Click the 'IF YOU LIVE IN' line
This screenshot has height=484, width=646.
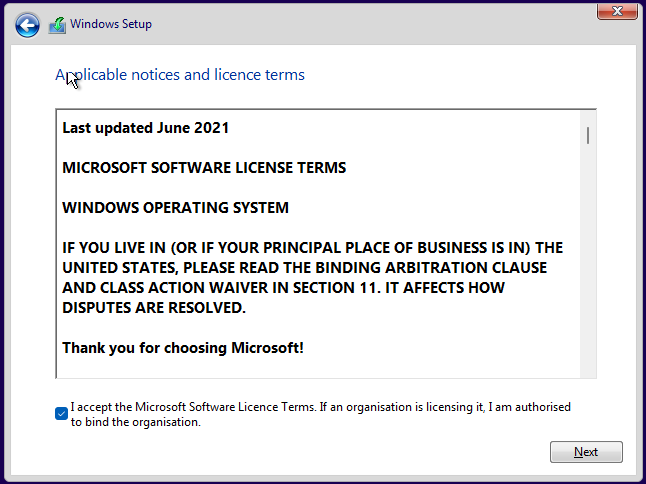[312, 248]
